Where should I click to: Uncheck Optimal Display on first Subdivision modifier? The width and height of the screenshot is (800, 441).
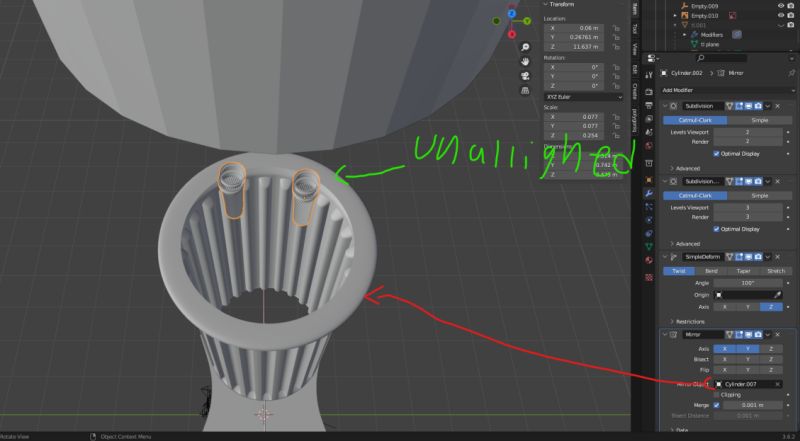click(x=716, y=154)
